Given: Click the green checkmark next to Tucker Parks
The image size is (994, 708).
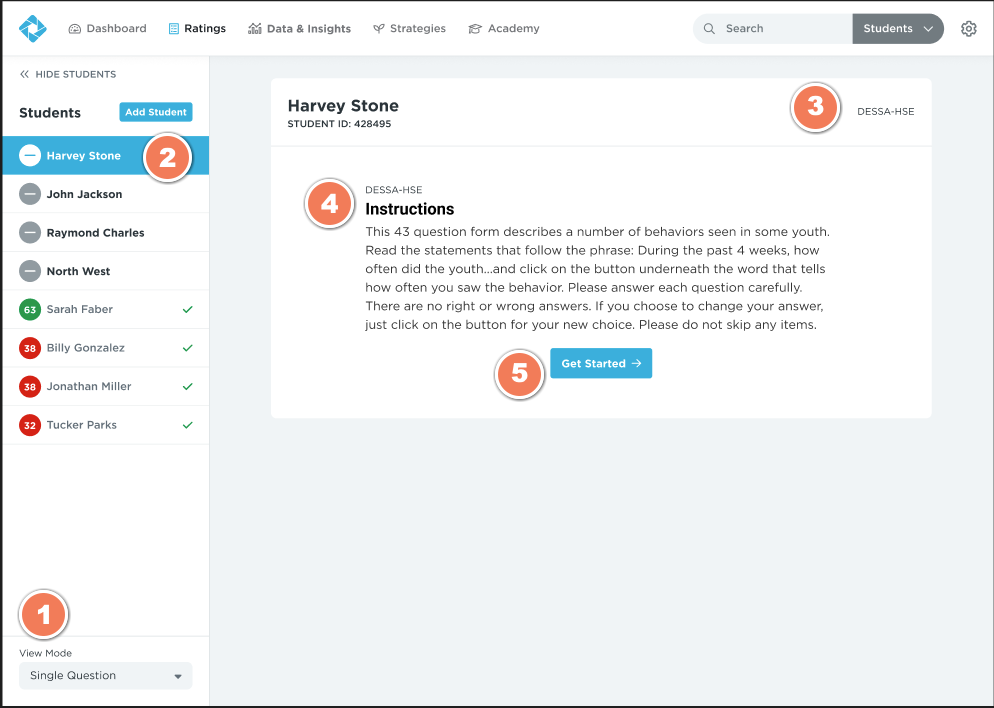Looking at the screenshot, I should point(187,425).
